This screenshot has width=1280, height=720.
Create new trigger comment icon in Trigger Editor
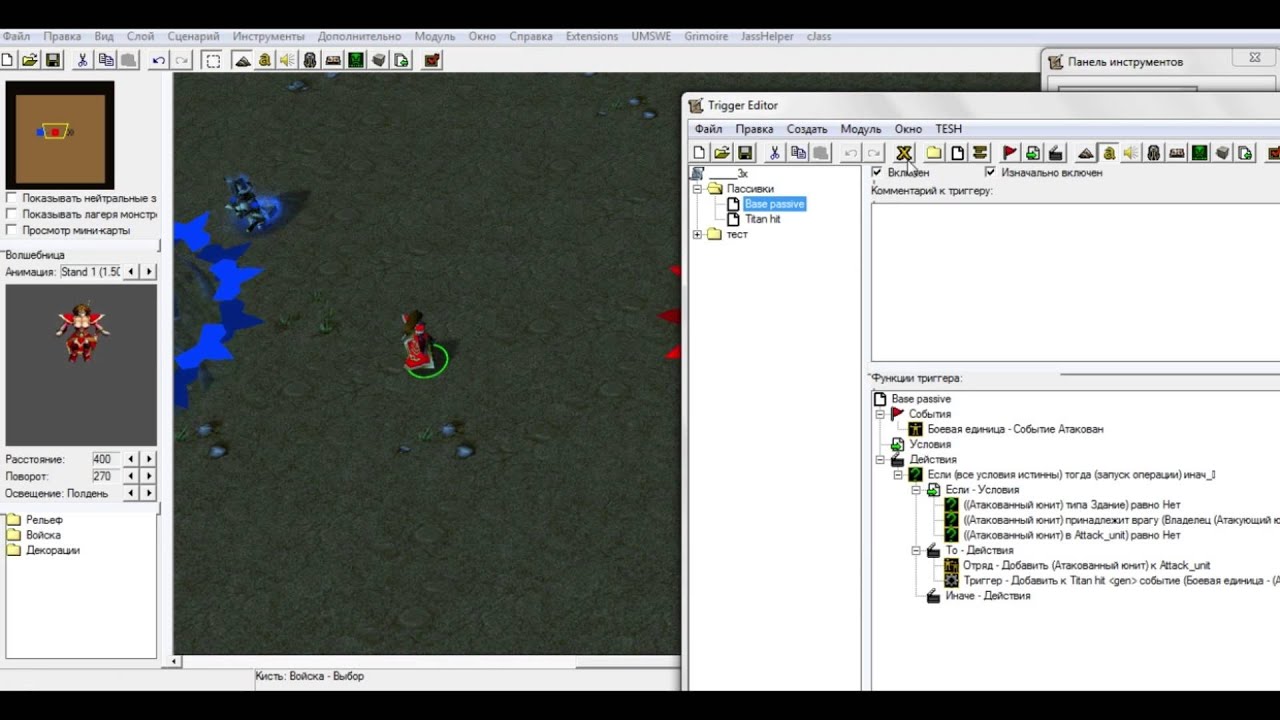click(x=980, y=153)
